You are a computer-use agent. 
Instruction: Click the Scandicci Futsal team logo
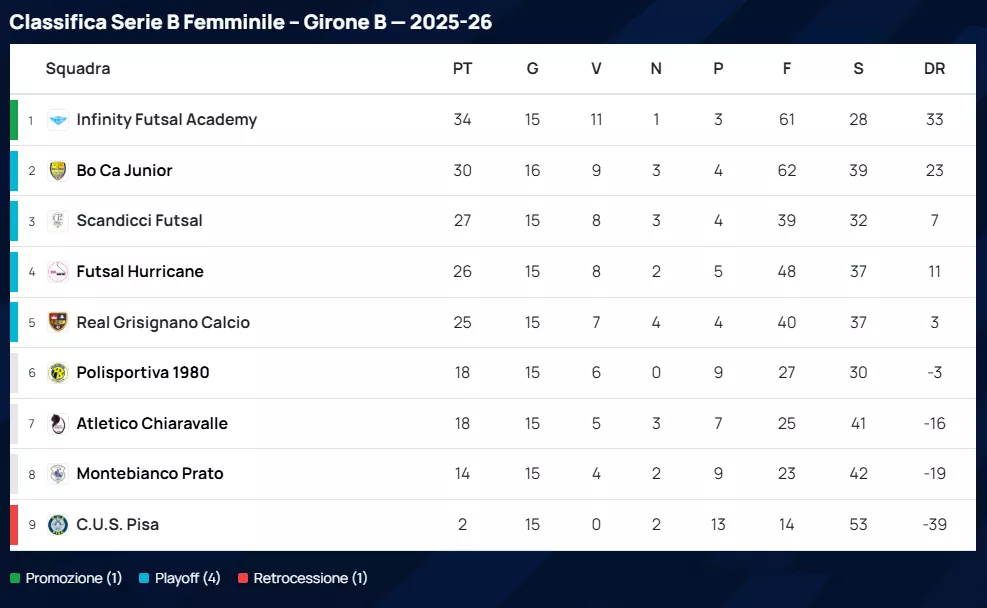tap(58, 221)
